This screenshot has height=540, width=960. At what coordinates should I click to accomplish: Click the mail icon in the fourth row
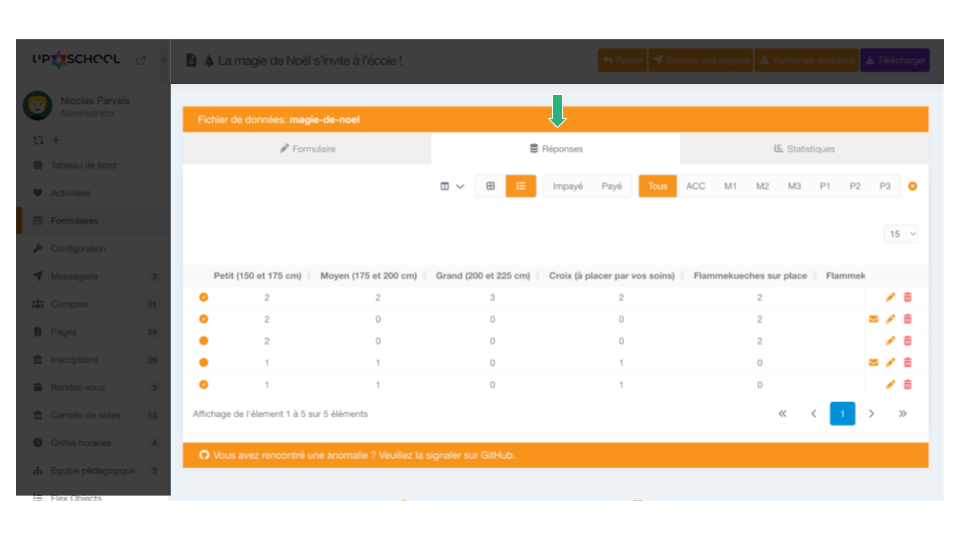click(x=874, y=363)
